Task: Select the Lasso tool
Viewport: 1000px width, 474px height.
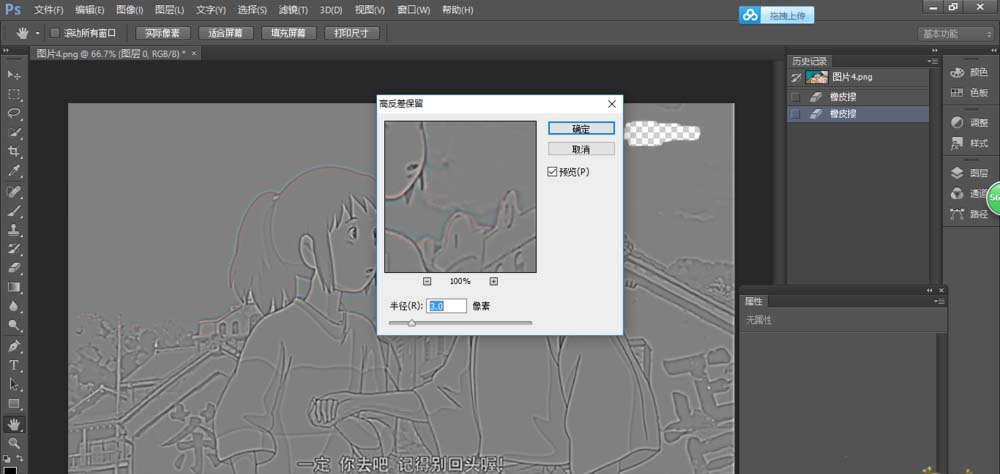Action: 14,113
